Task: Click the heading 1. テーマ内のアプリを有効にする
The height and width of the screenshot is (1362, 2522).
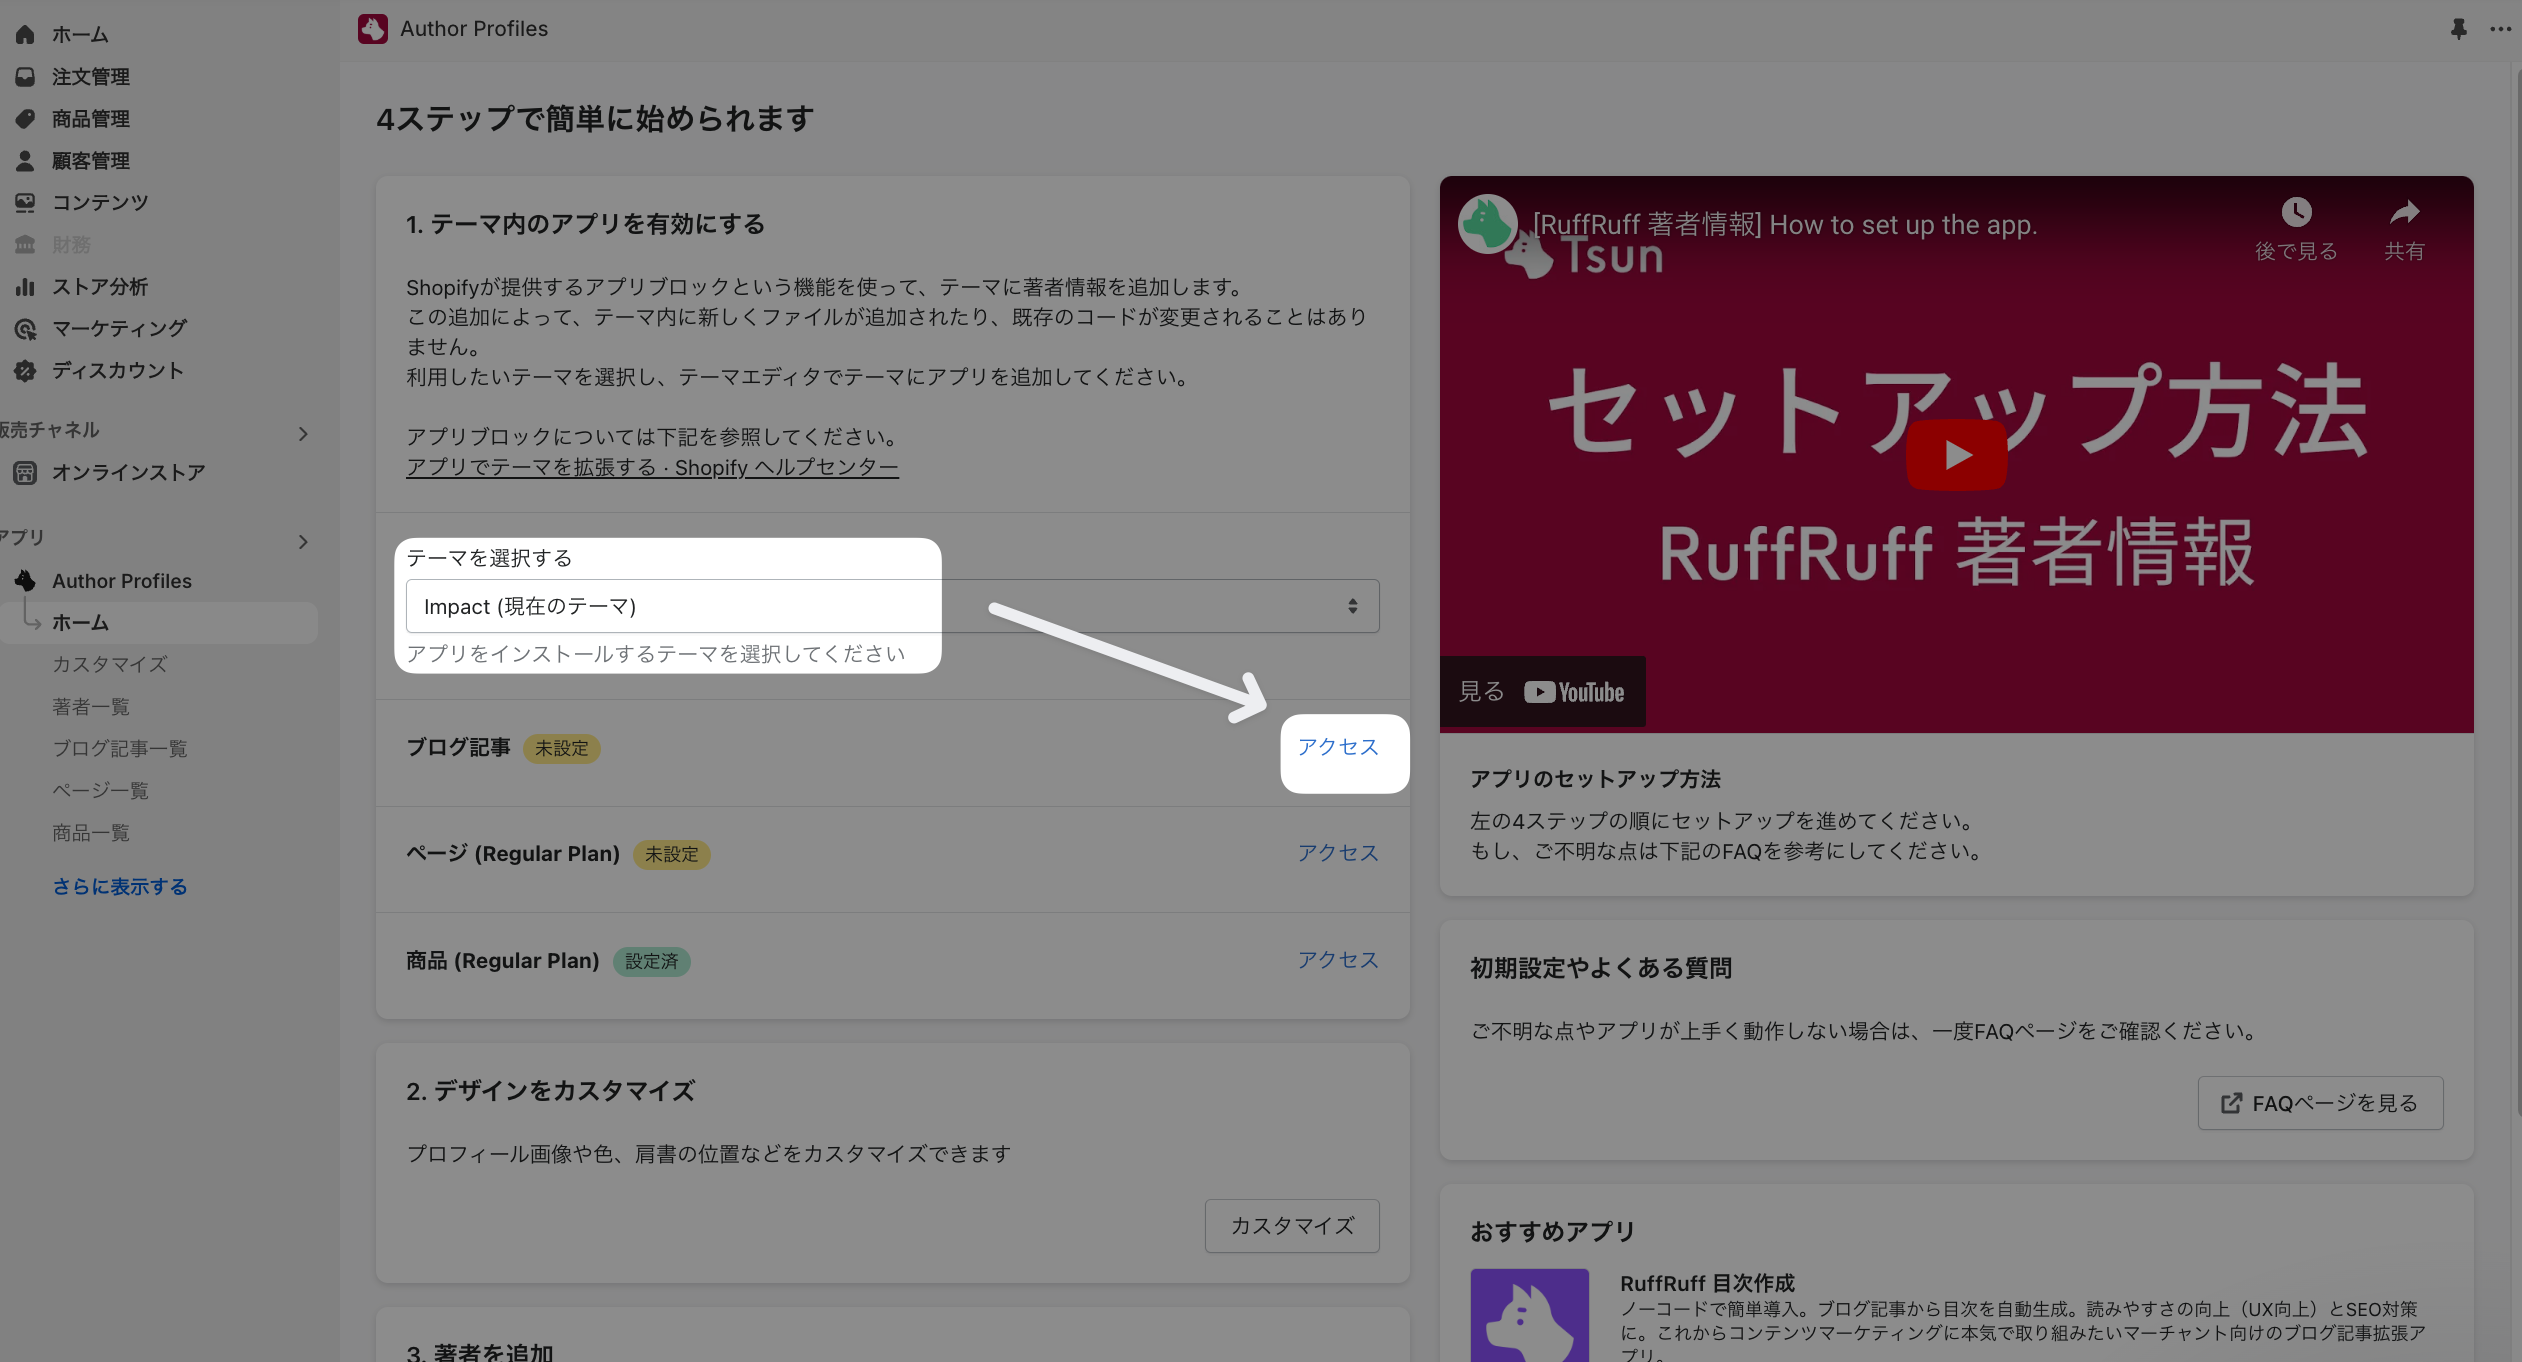Action: pyautogui.click(x=585, y=225)
